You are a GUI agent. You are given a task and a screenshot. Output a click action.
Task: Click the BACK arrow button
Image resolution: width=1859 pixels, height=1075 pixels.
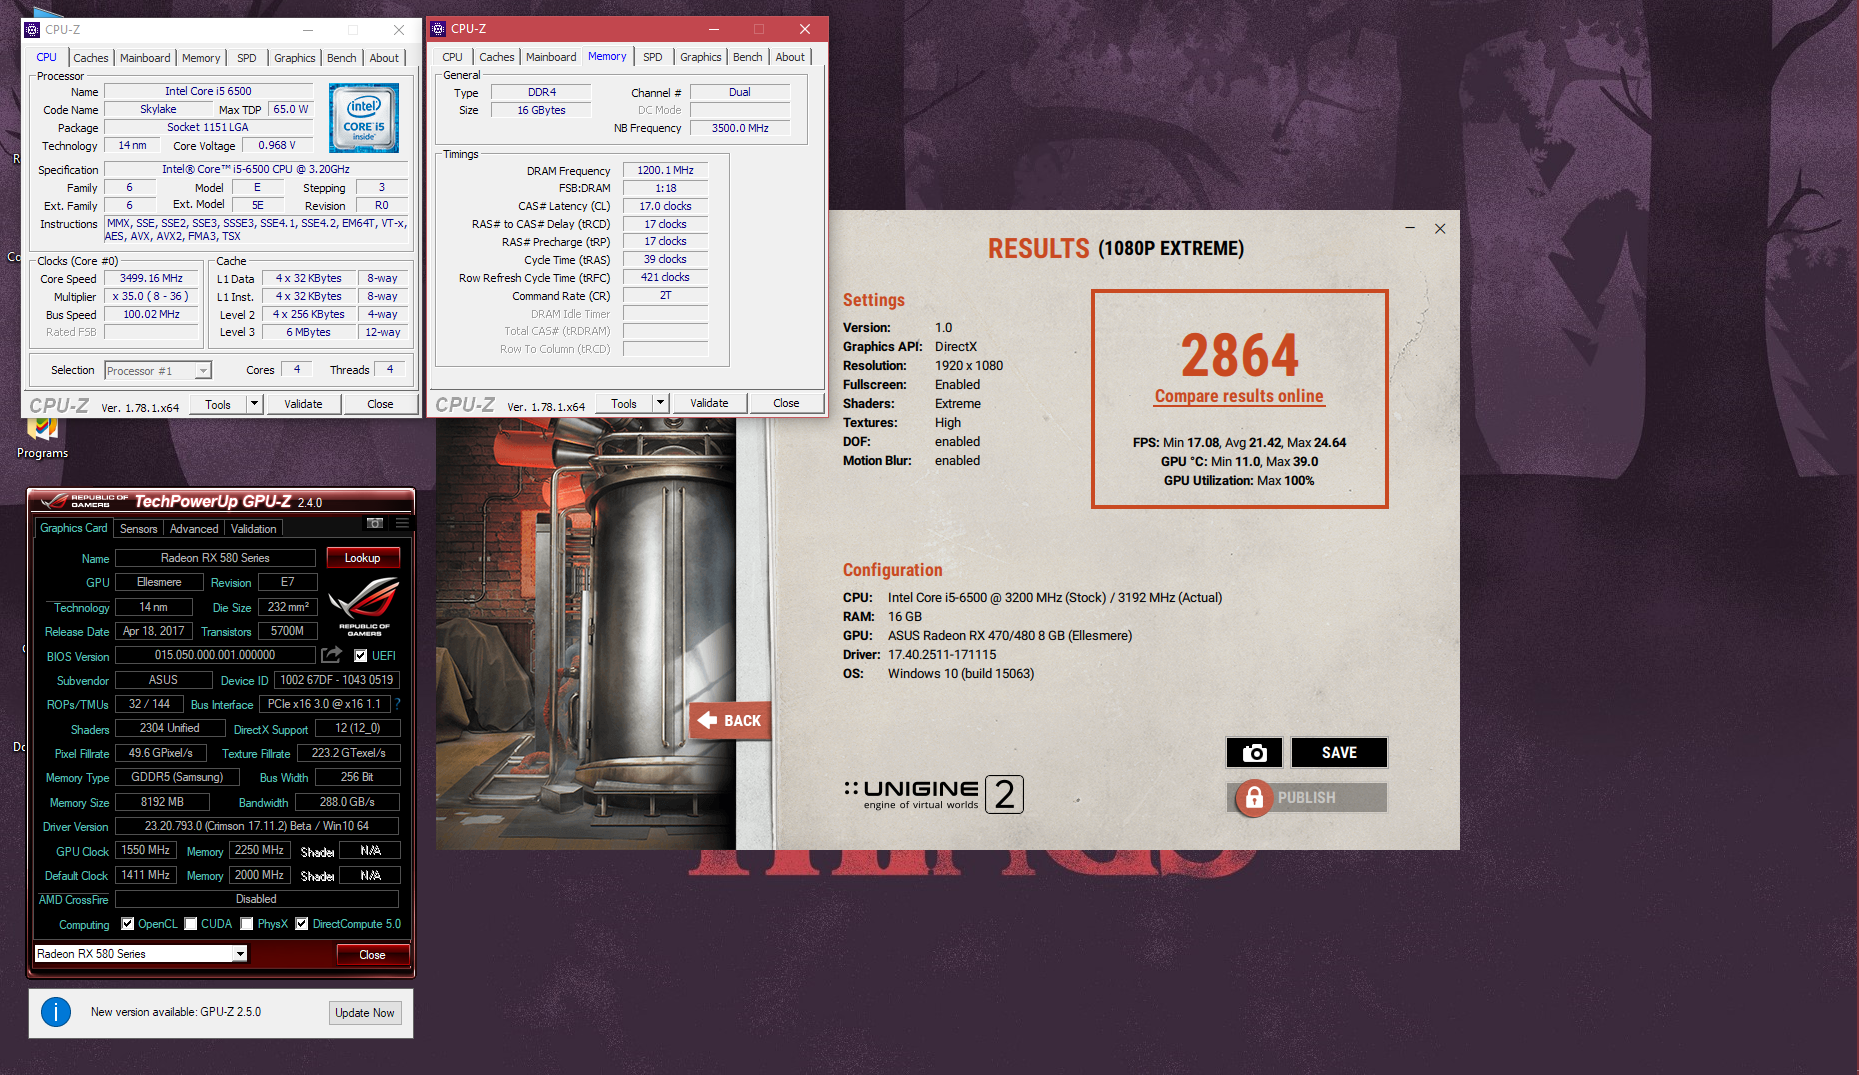coord(730,720)
